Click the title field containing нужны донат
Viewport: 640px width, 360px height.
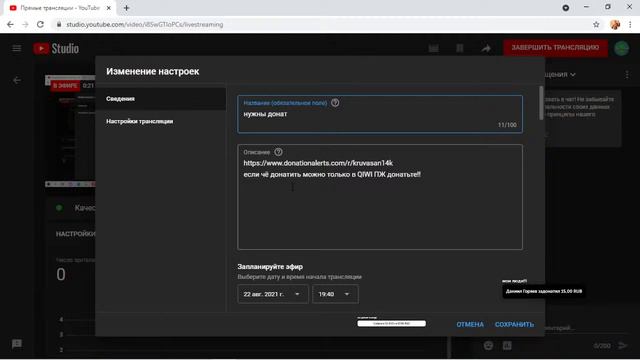(x=380, y=114)
